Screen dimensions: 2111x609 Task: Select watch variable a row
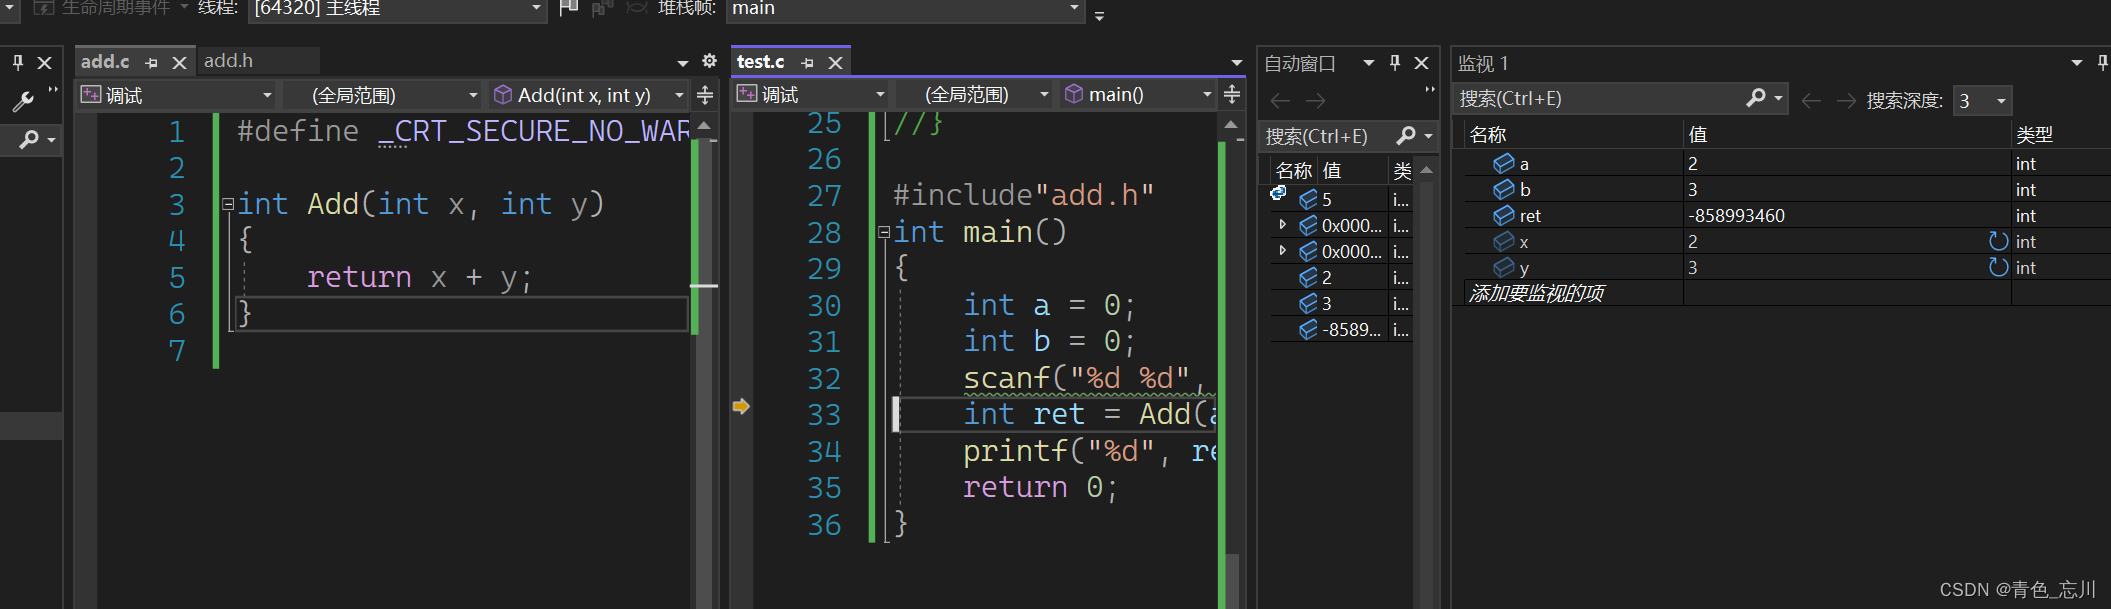click(x=1785, y=163)
